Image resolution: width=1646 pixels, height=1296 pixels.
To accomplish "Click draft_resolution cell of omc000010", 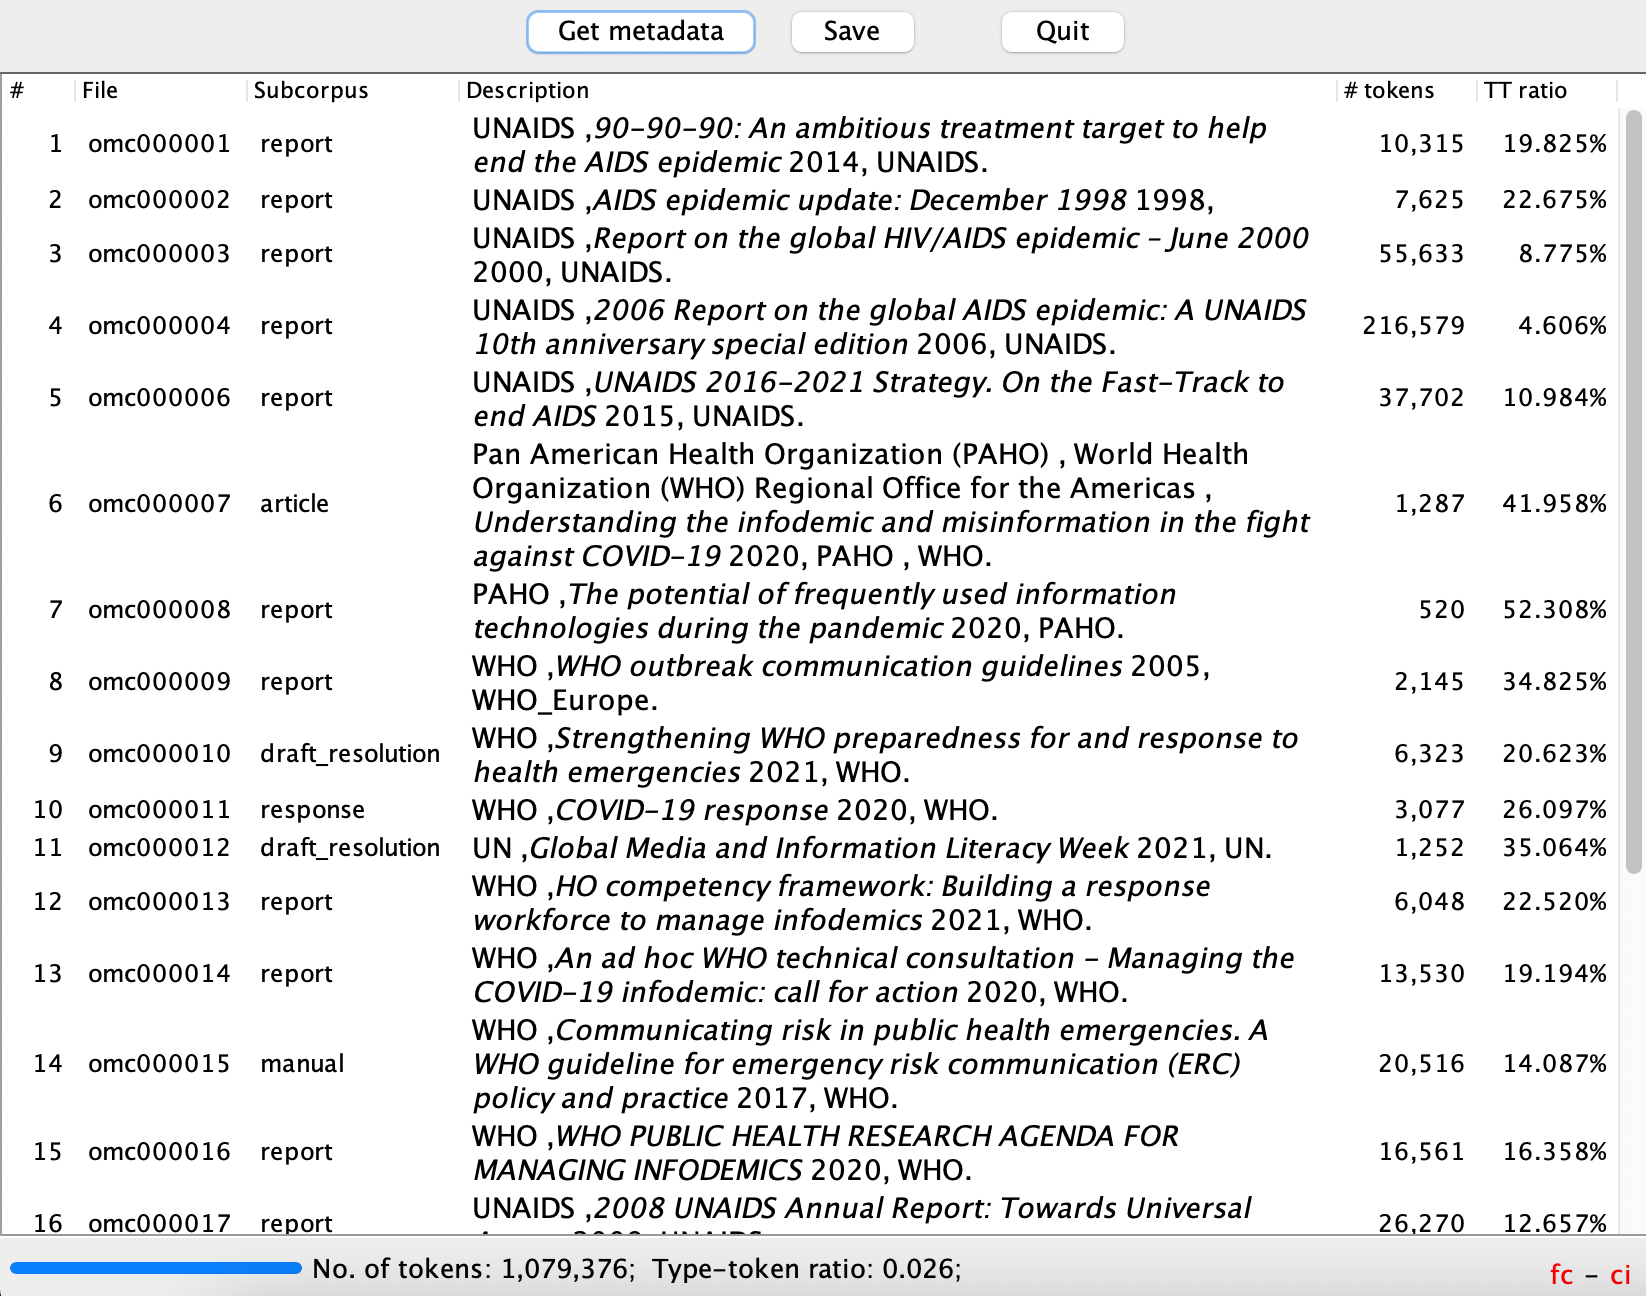I will pyautogui.click(x=350, y=754).
